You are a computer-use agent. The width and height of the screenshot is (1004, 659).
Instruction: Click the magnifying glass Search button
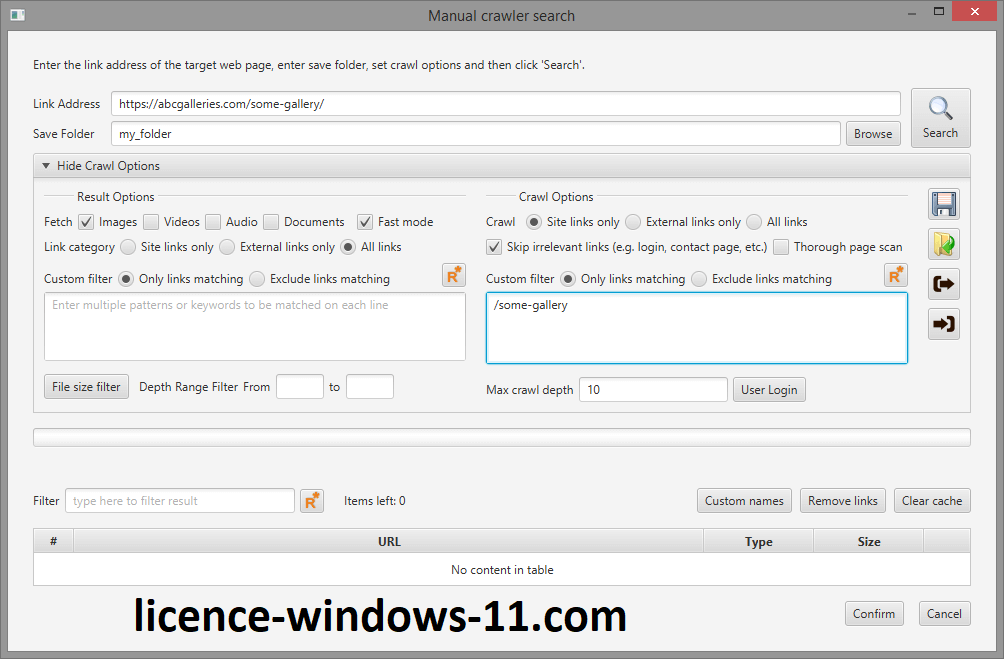pos(940,118)
